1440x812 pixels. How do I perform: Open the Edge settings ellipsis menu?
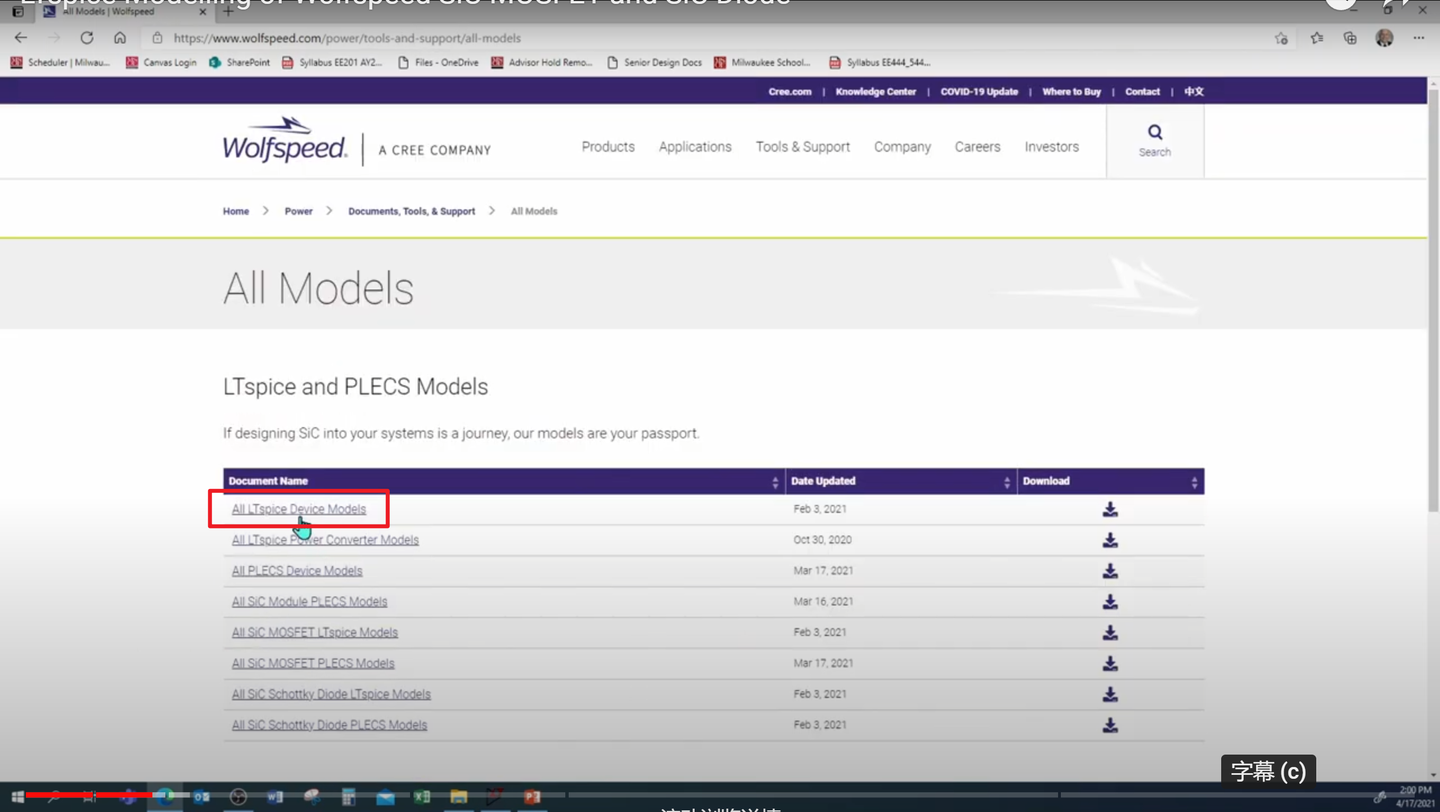[1418, 37]
